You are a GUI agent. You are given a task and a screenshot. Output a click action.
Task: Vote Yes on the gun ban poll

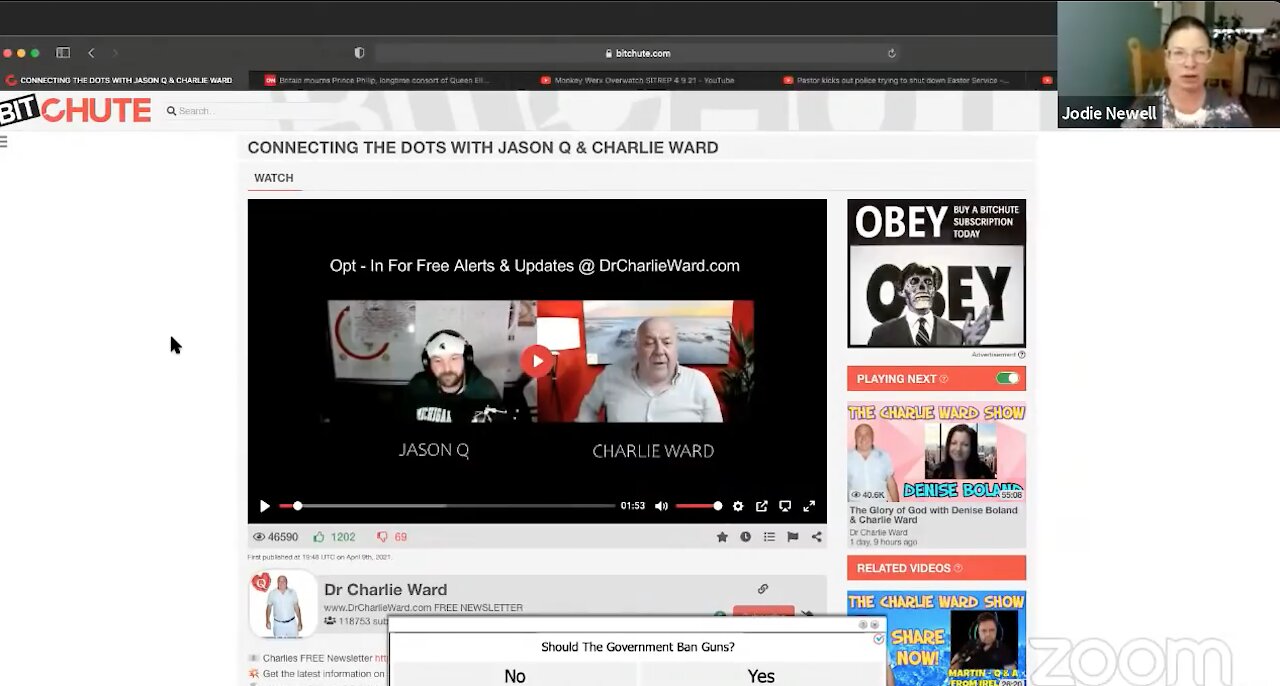(761, 676)
